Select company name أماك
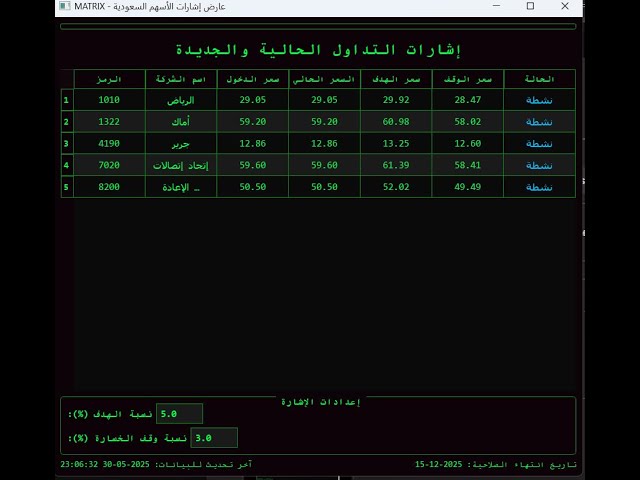The height and width of the screenshot is (480, 640). [181, 122]
